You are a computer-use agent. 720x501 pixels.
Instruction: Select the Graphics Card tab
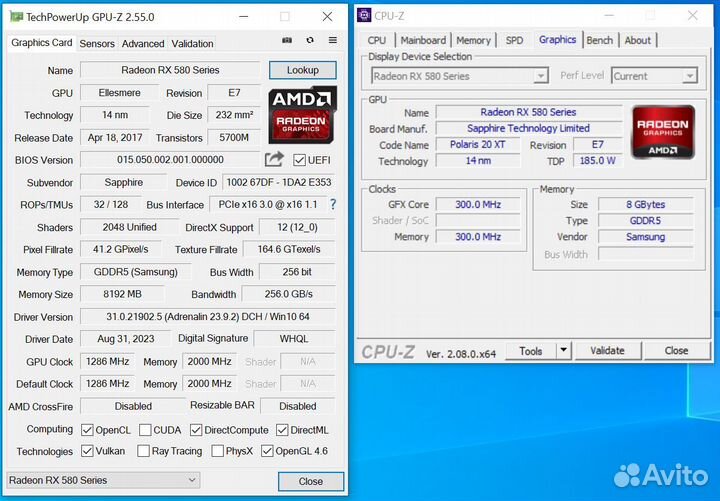(x=42, y=43)
